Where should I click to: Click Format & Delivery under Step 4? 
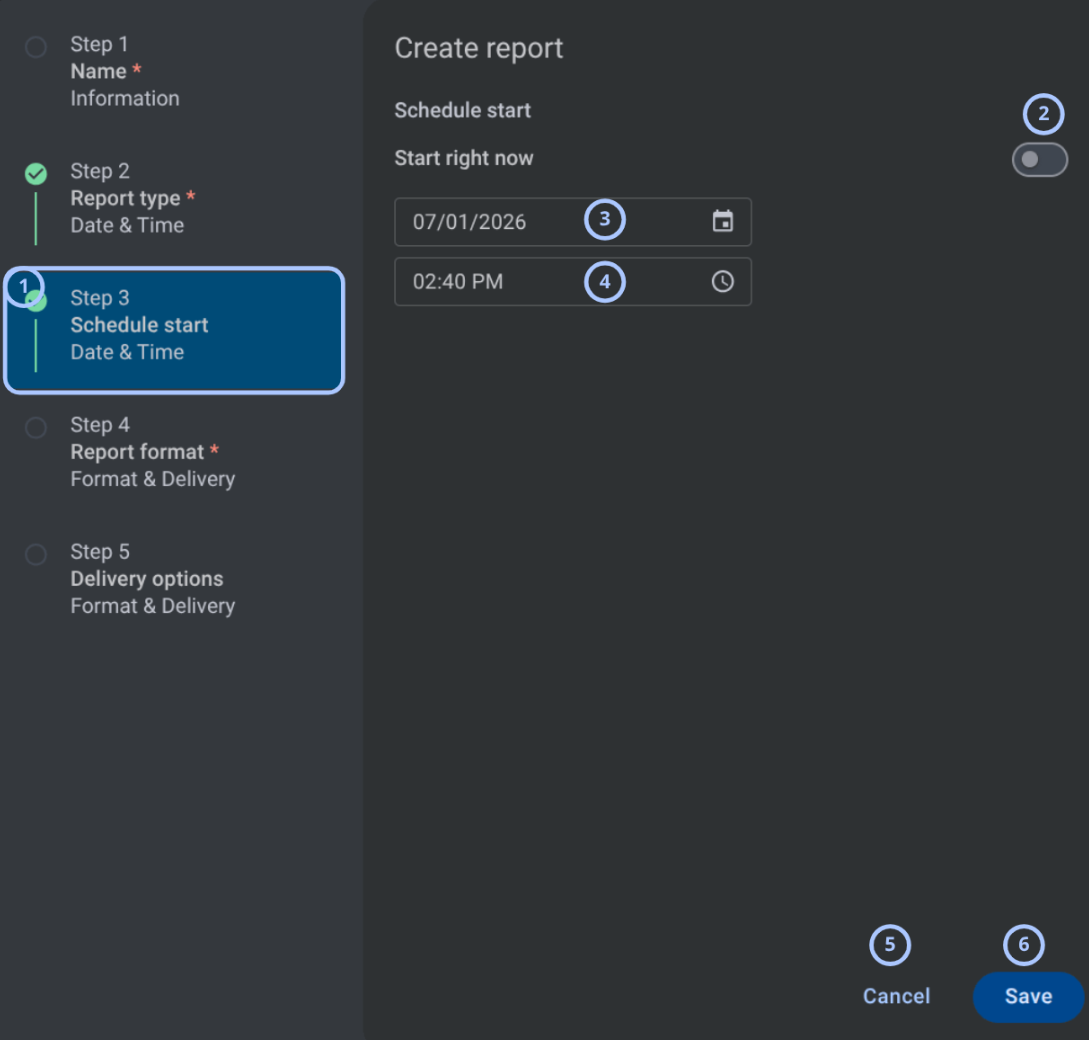click(153, 479)
